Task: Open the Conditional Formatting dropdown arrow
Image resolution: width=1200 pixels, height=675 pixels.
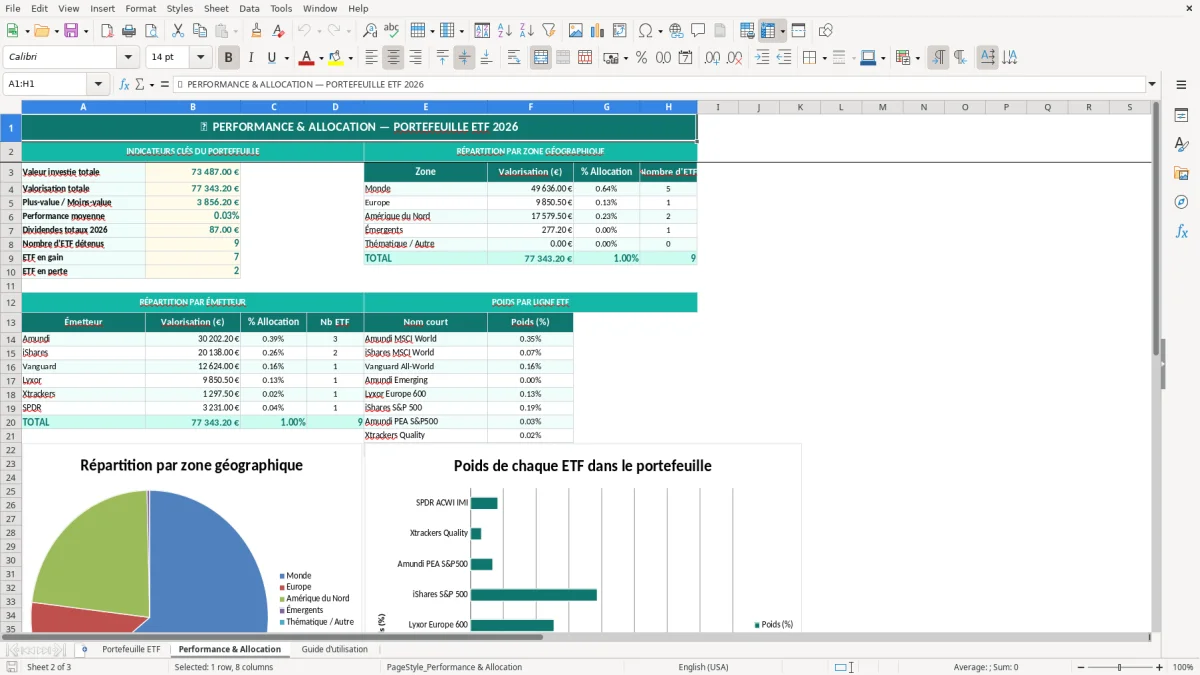Action: [918, 58]
